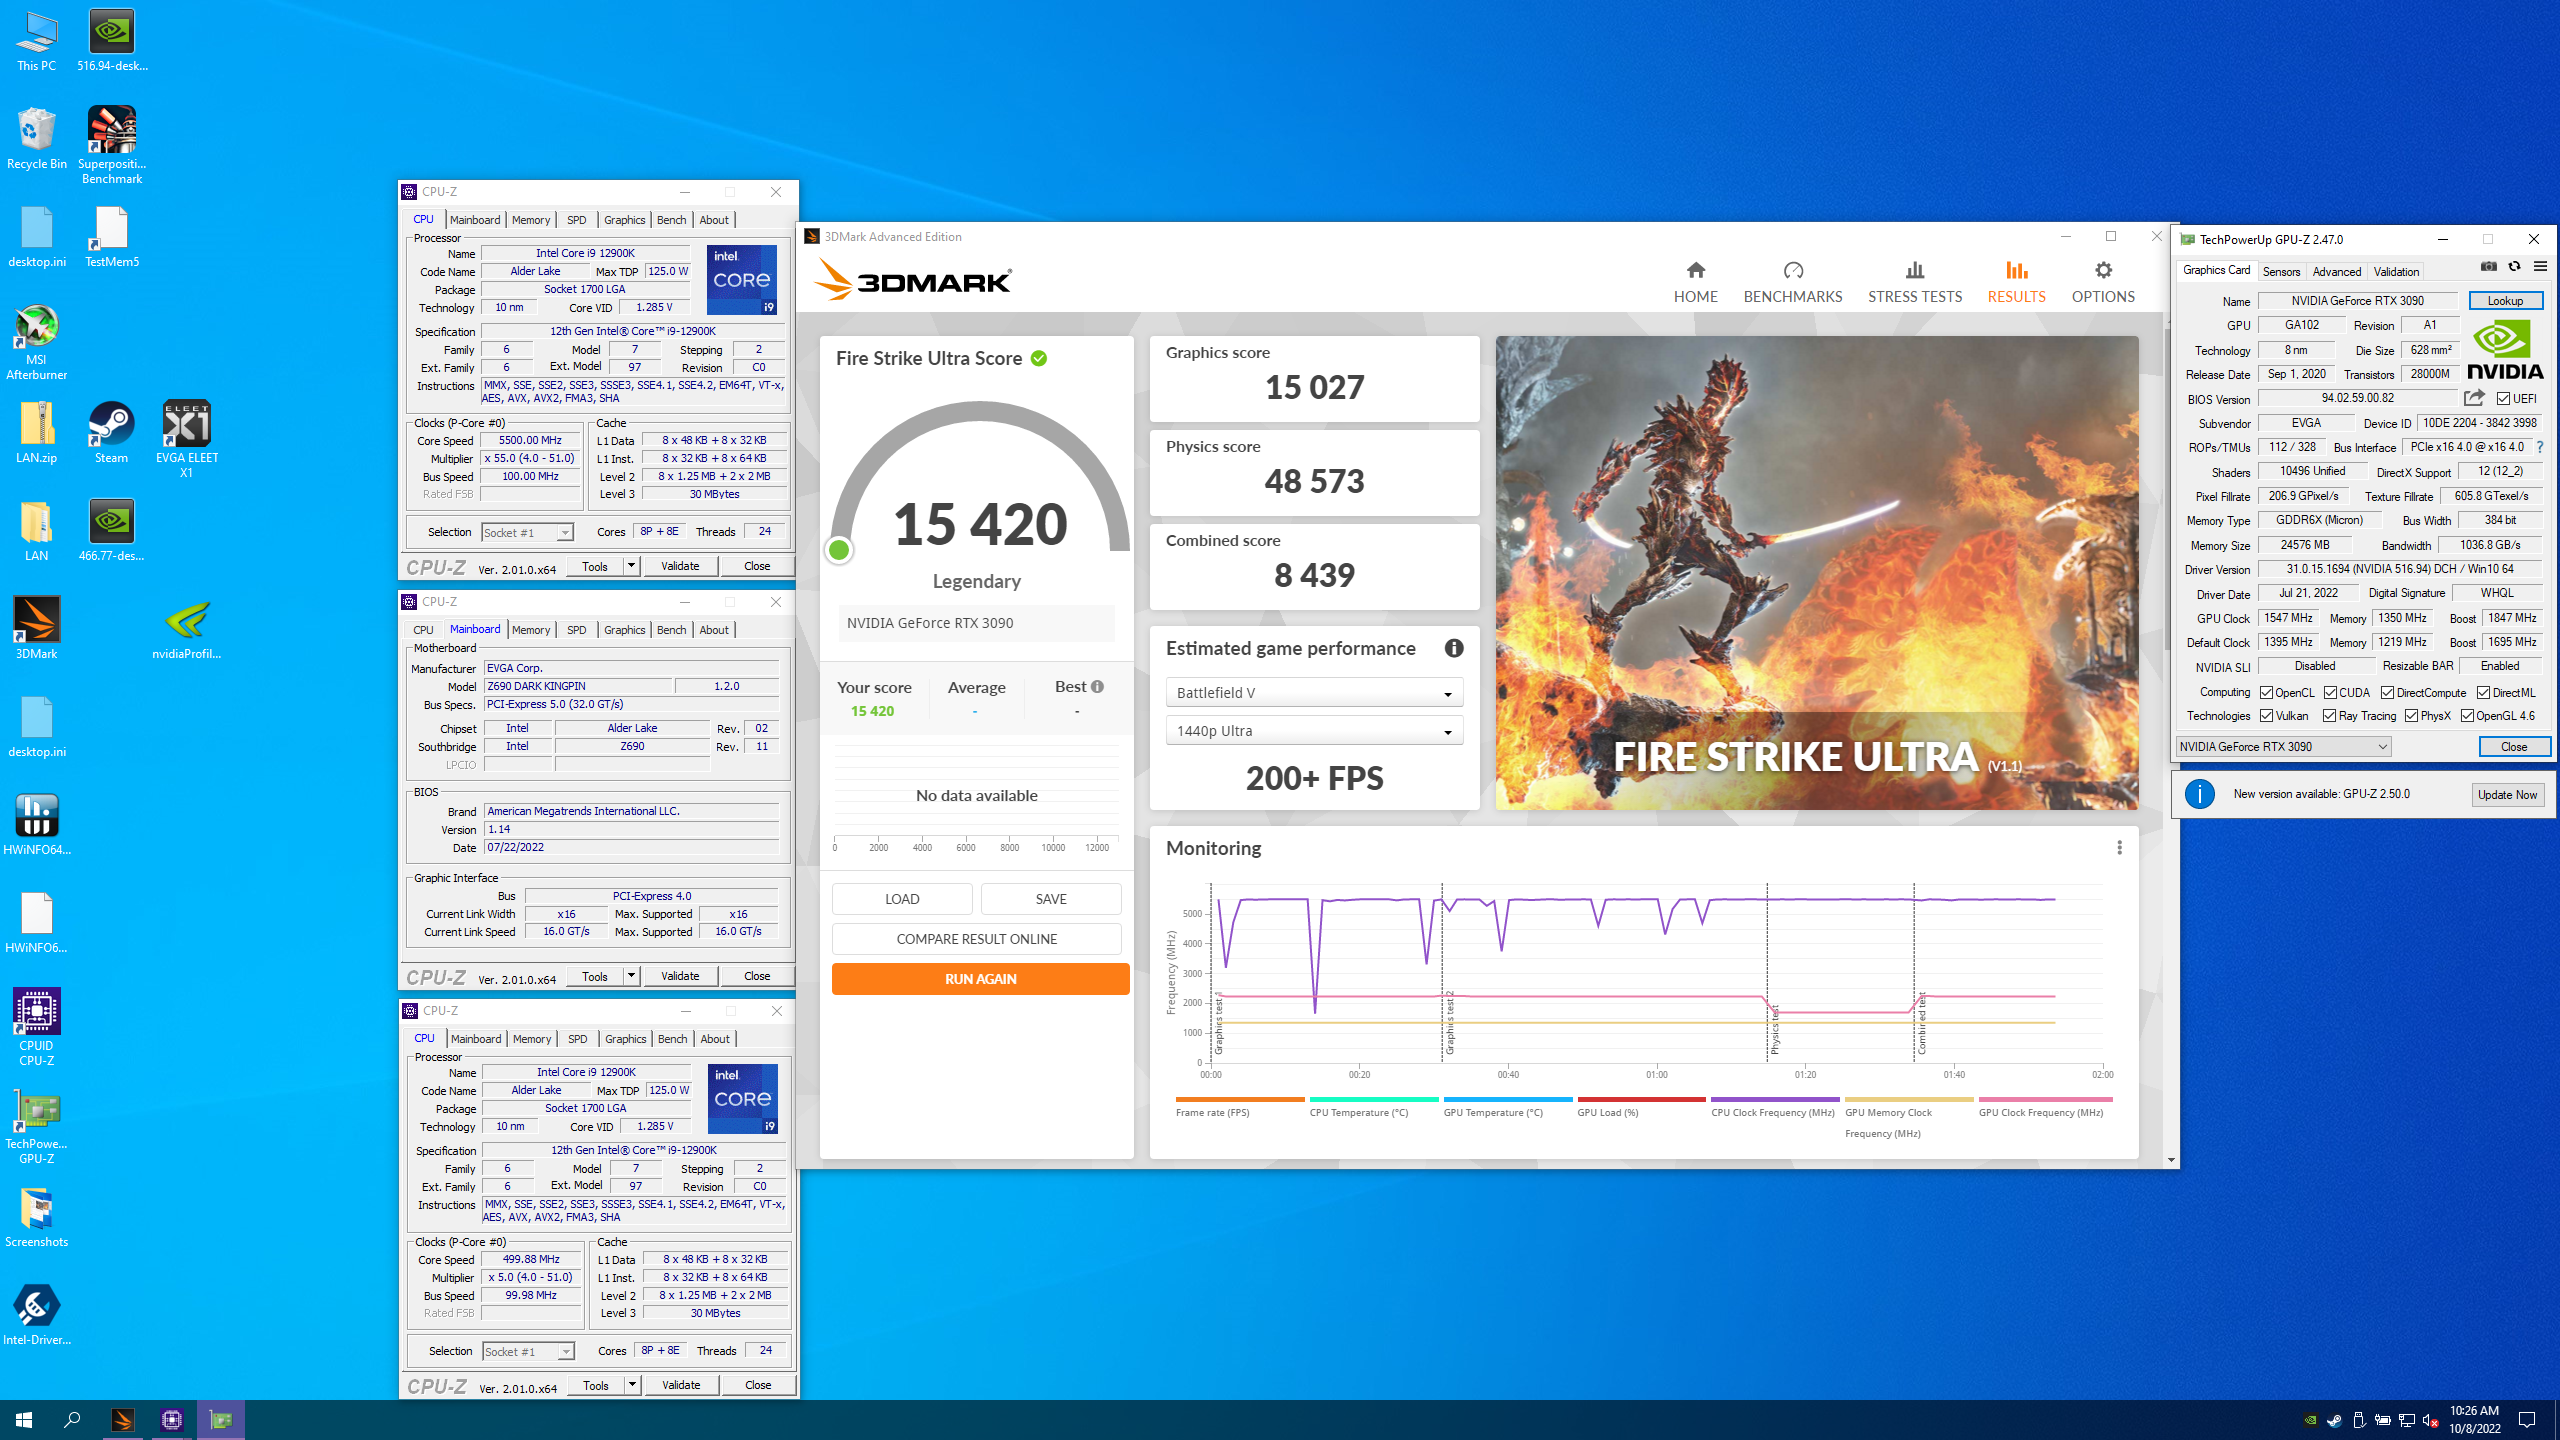The width and height of the screenshot is (2560, 1440).
Task: Expand Tools arrow in top CPU-Z window
Action: click(631, 566)
